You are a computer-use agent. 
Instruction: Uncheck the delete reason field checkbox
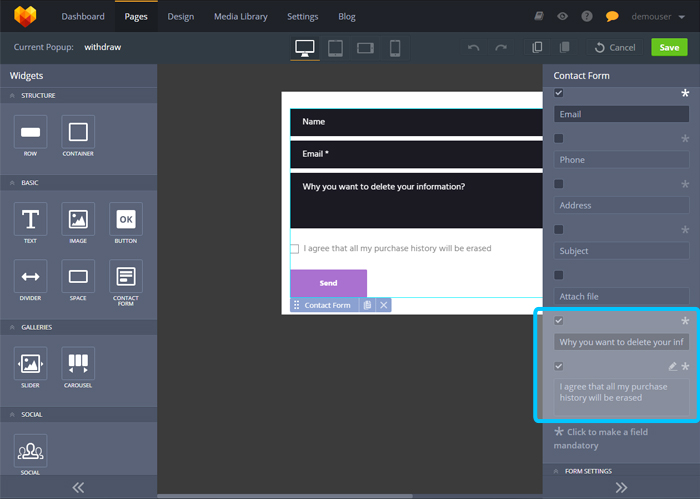[558, 320]
